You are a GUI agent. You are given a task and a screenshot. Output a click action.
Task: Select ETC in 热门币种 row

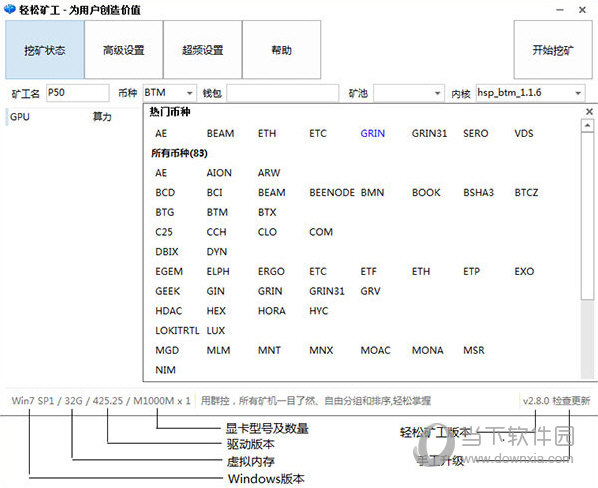[x=318, y=133]
